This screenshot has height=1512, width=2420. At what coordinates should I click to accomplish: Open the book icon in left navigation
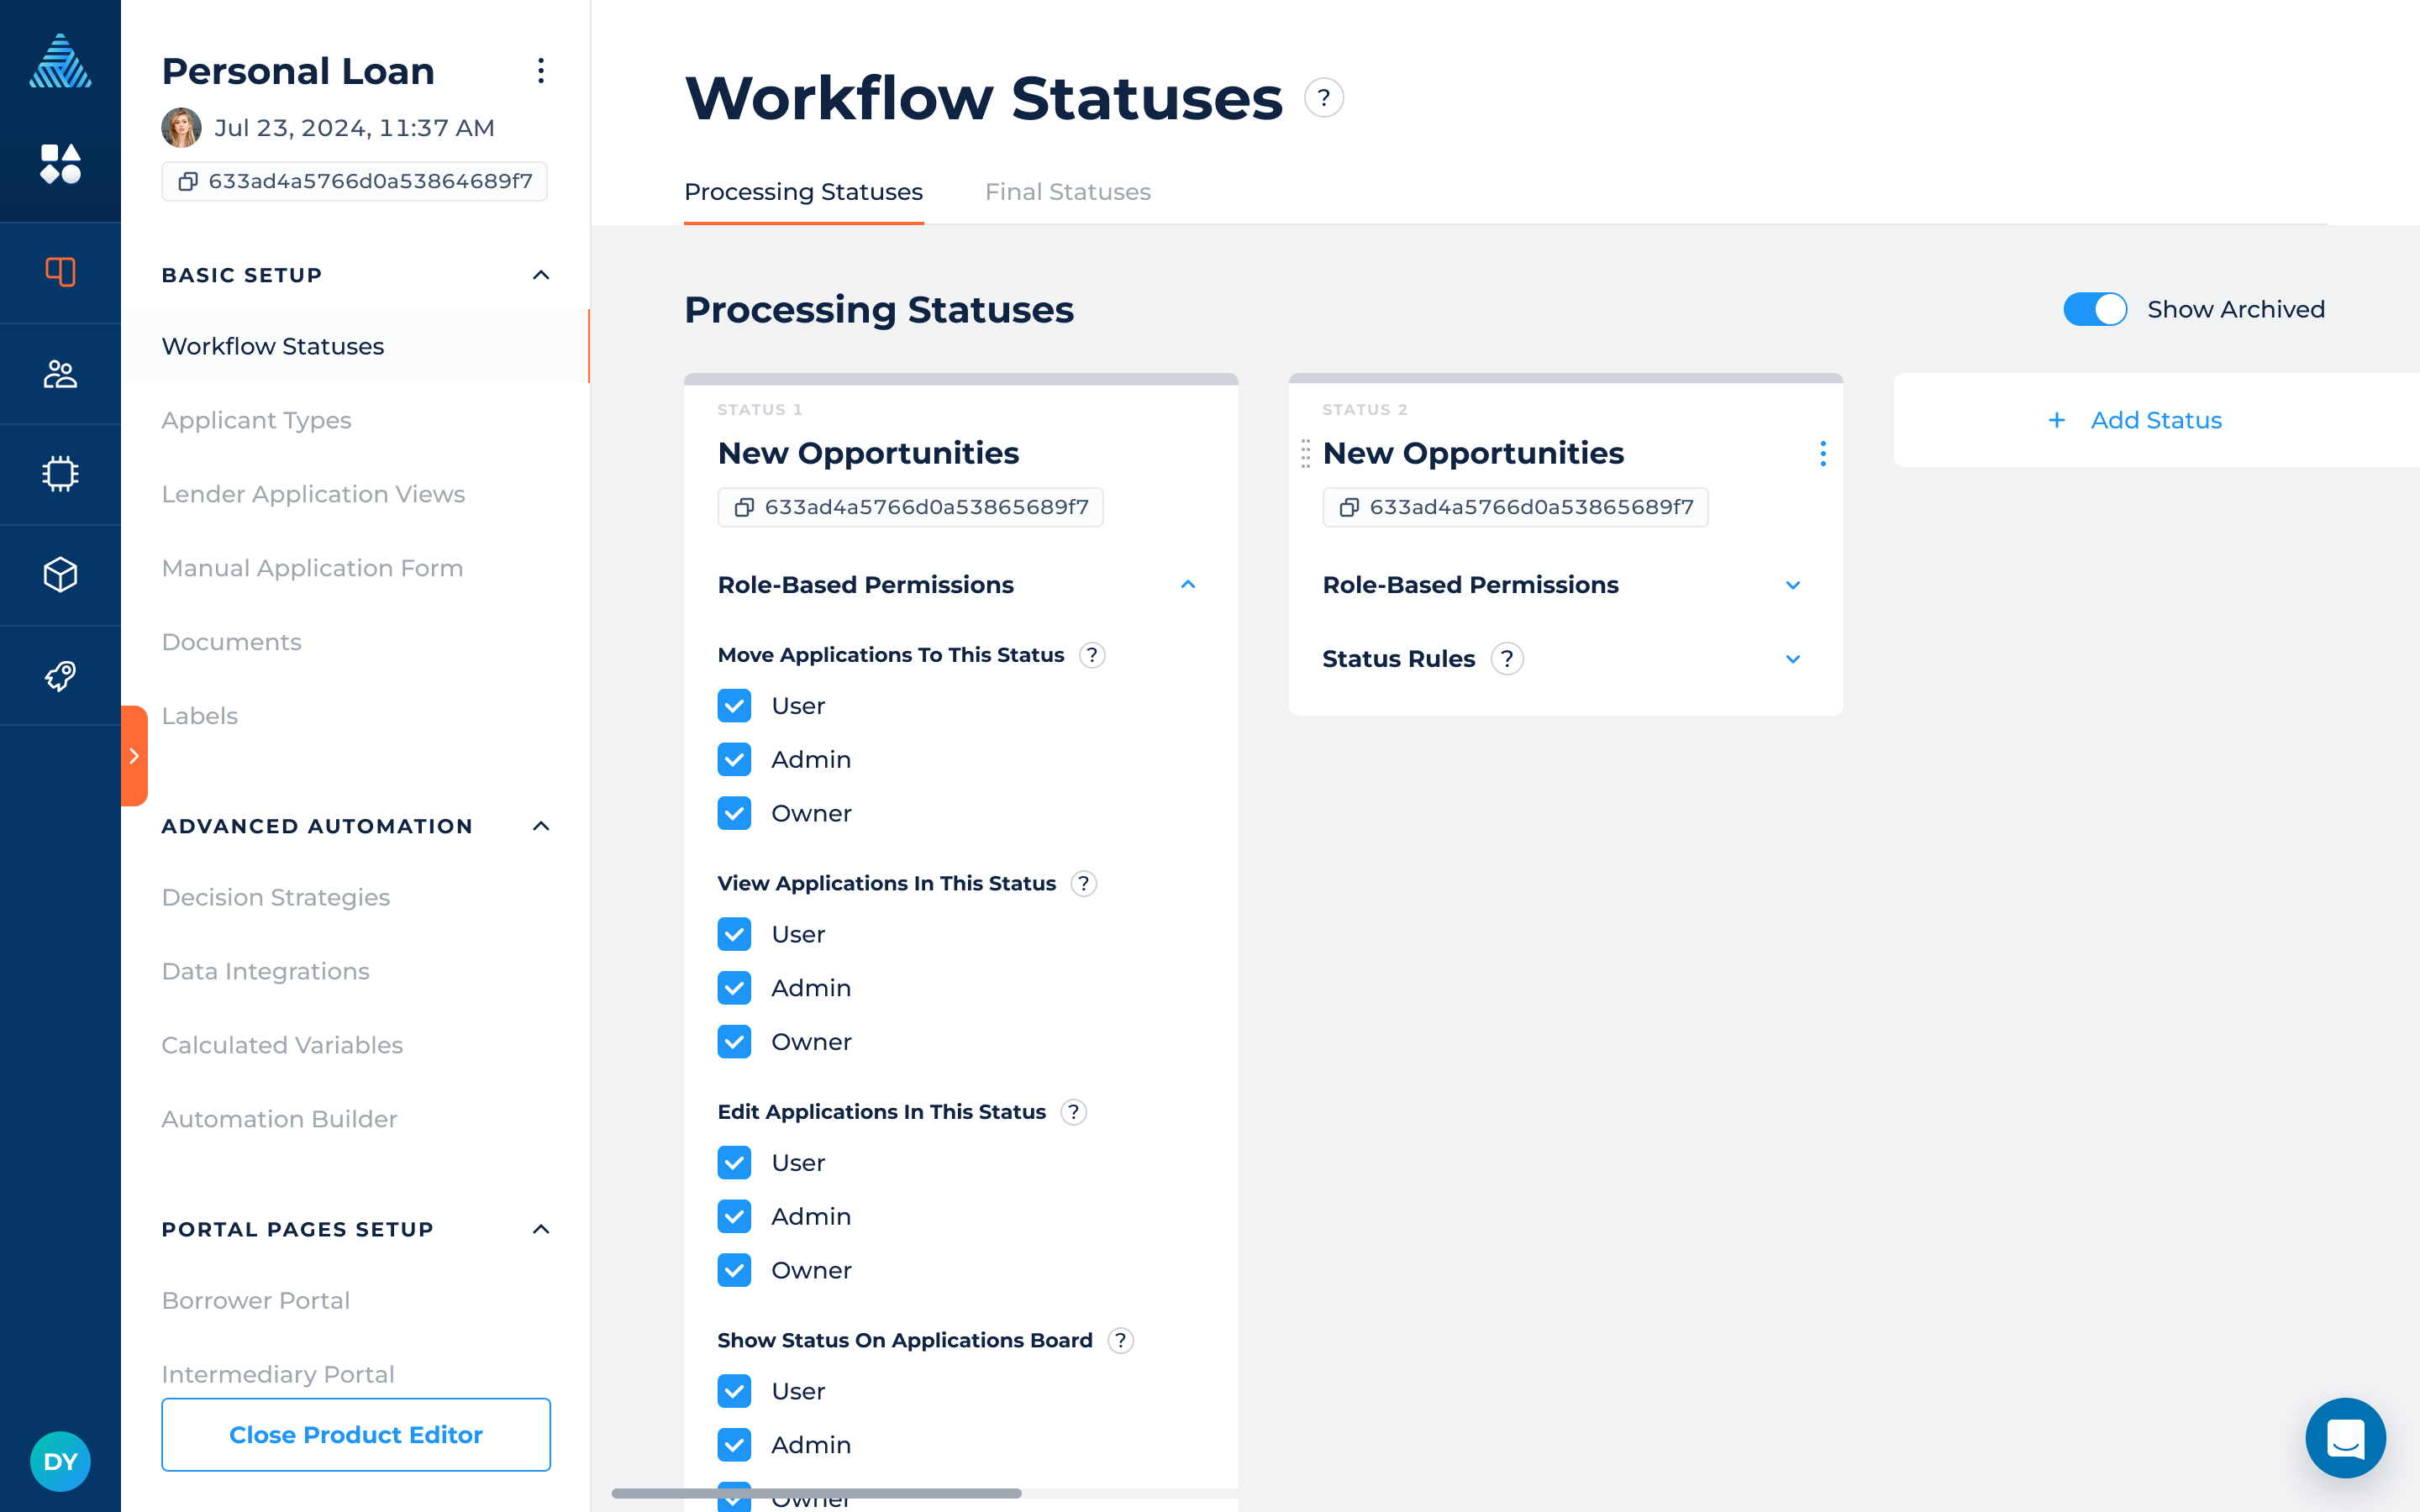click(60, 272)
